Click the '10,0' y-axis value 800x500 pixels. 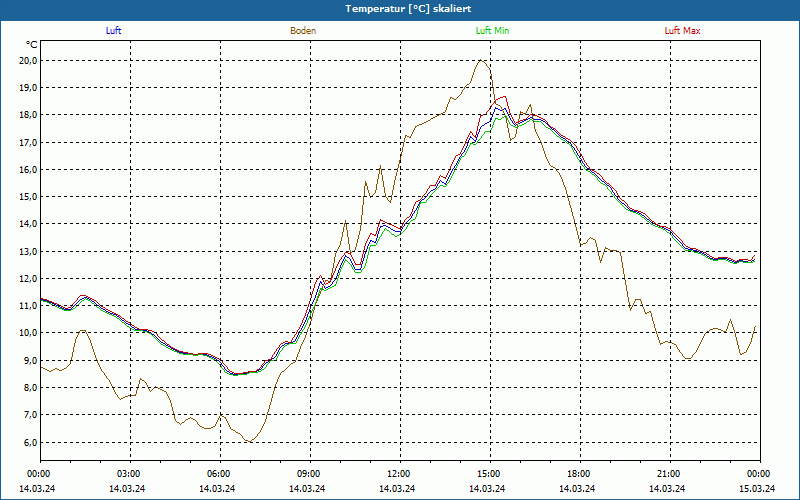28,333
